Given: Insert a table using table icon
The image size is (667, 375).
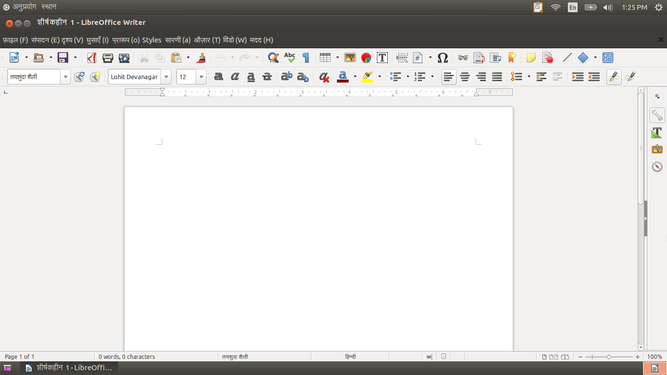Looking at the screenshot, I should [x=325, y=57].
